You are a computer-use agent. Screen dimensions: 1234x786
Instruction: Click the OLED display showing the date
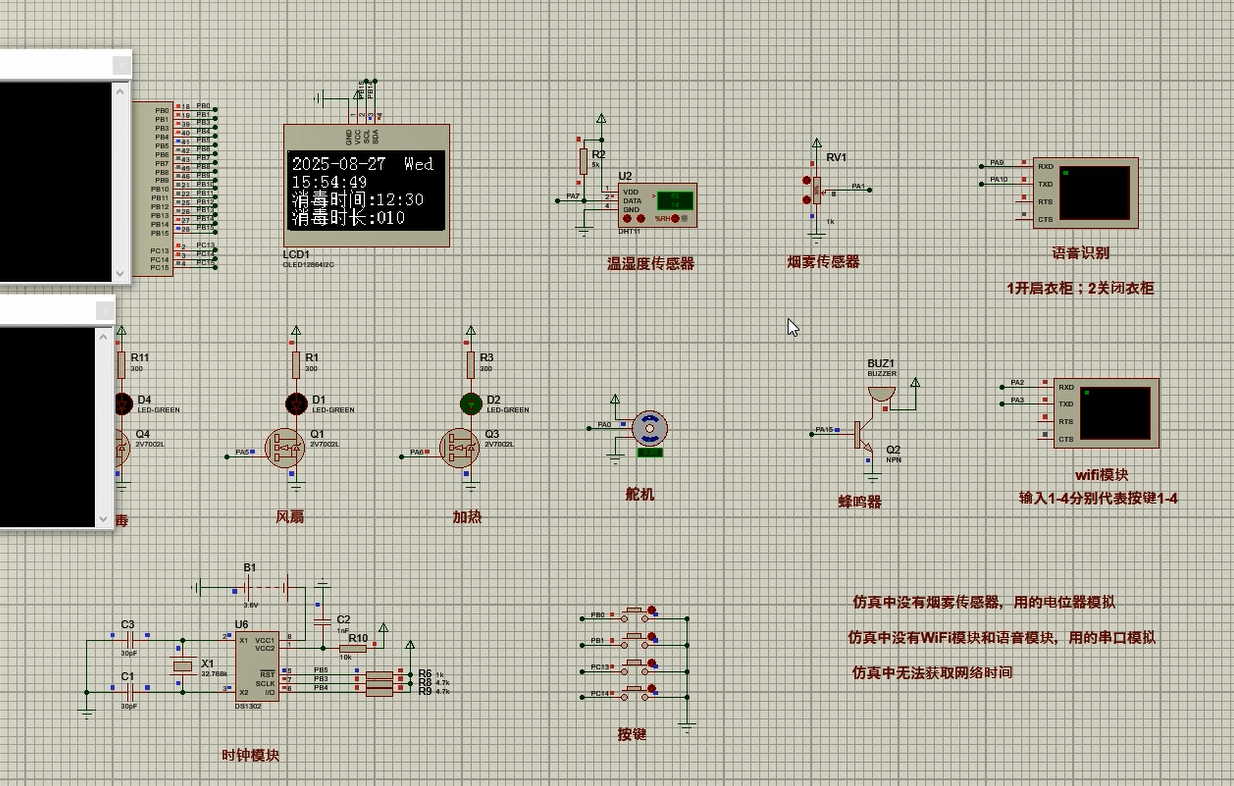click(366, 190)
